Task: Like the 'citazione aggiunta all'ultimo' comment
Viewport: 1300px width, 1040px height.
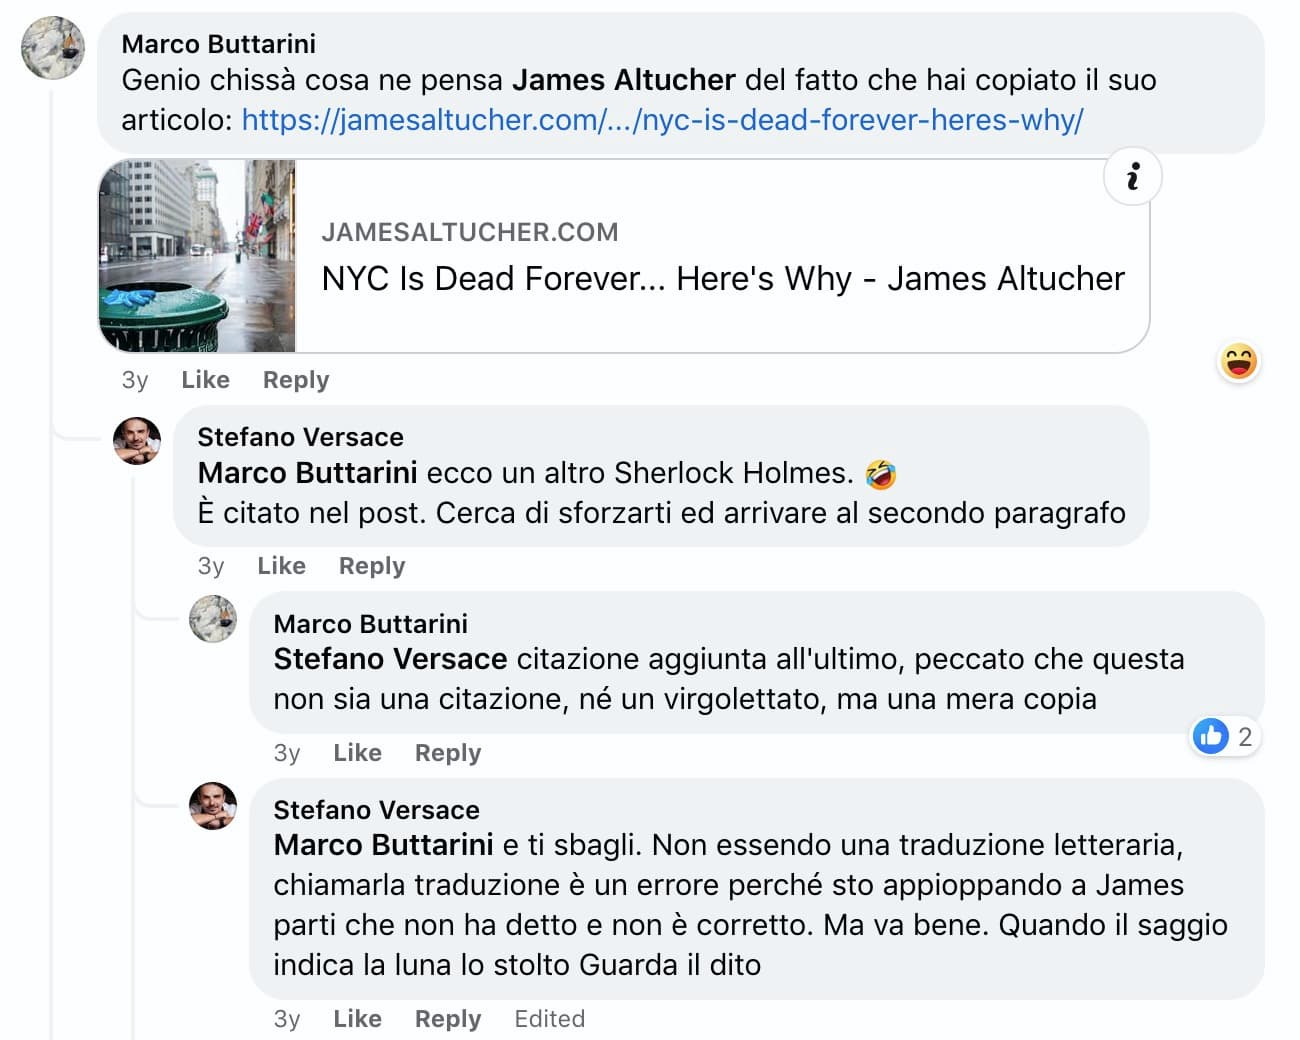Action: coord(357,753)
